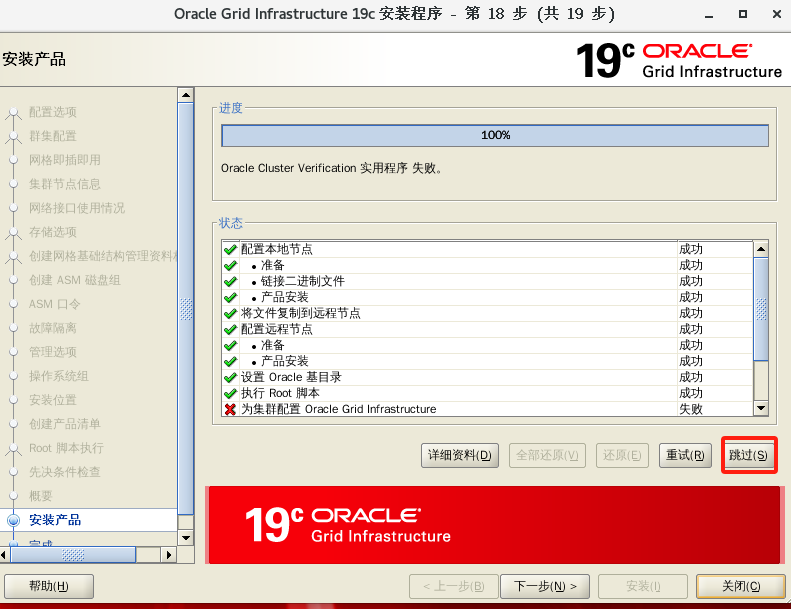Open help with the 帮助(H) button

49,586
